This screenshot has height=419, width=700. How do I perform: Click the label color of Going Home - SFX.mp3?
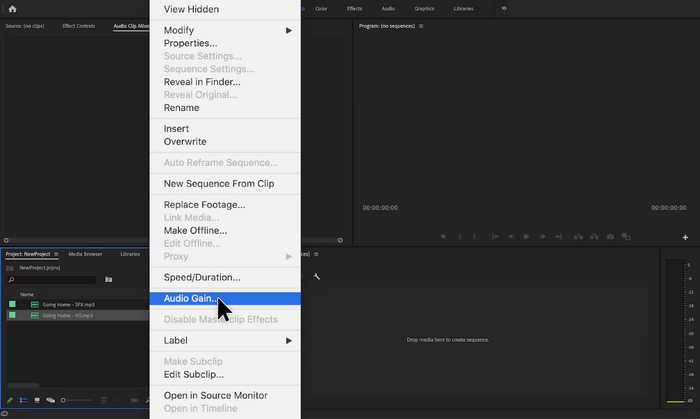pos(12,304)
